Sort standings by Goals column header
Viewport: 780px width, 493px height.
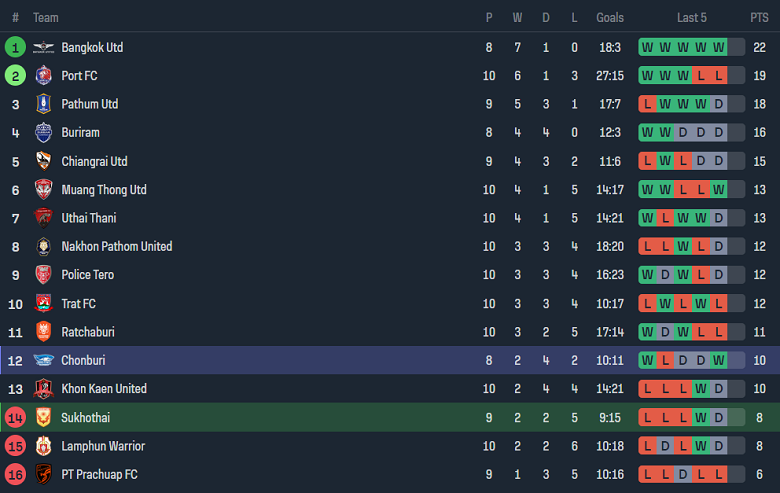[x=610, y=18]
